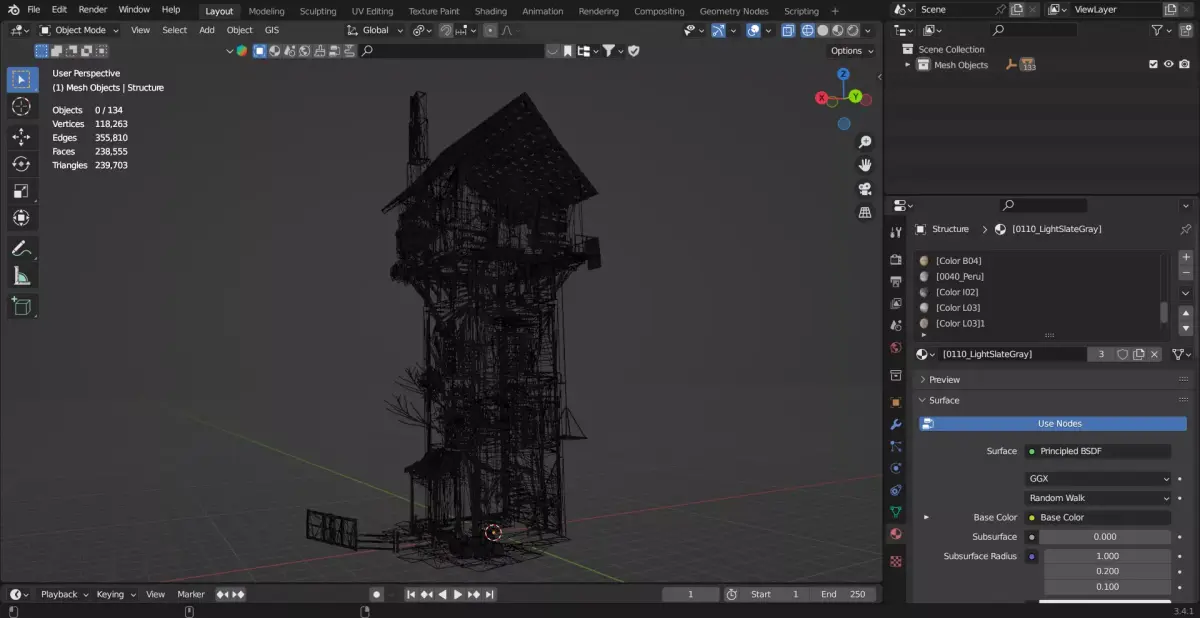
Task: Select the Measure tool
Action: (21, 276)
